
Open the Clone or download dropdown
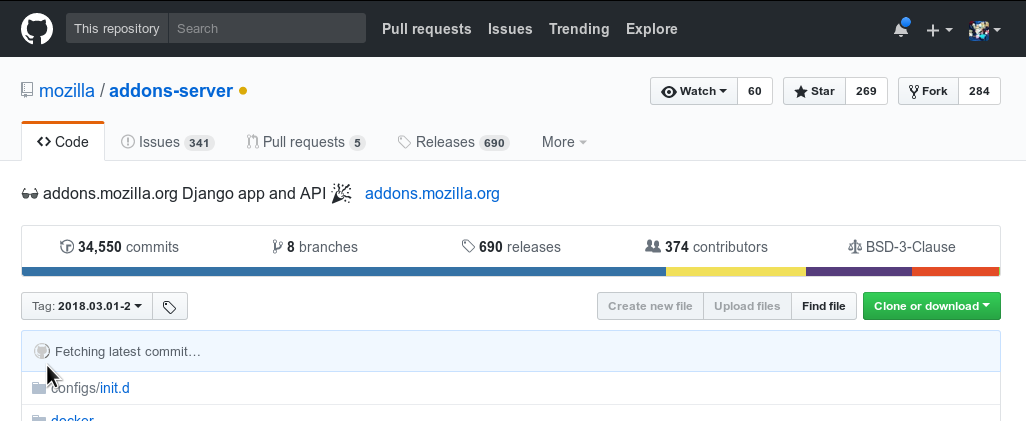pyautogui.click(x=932, y=306)
